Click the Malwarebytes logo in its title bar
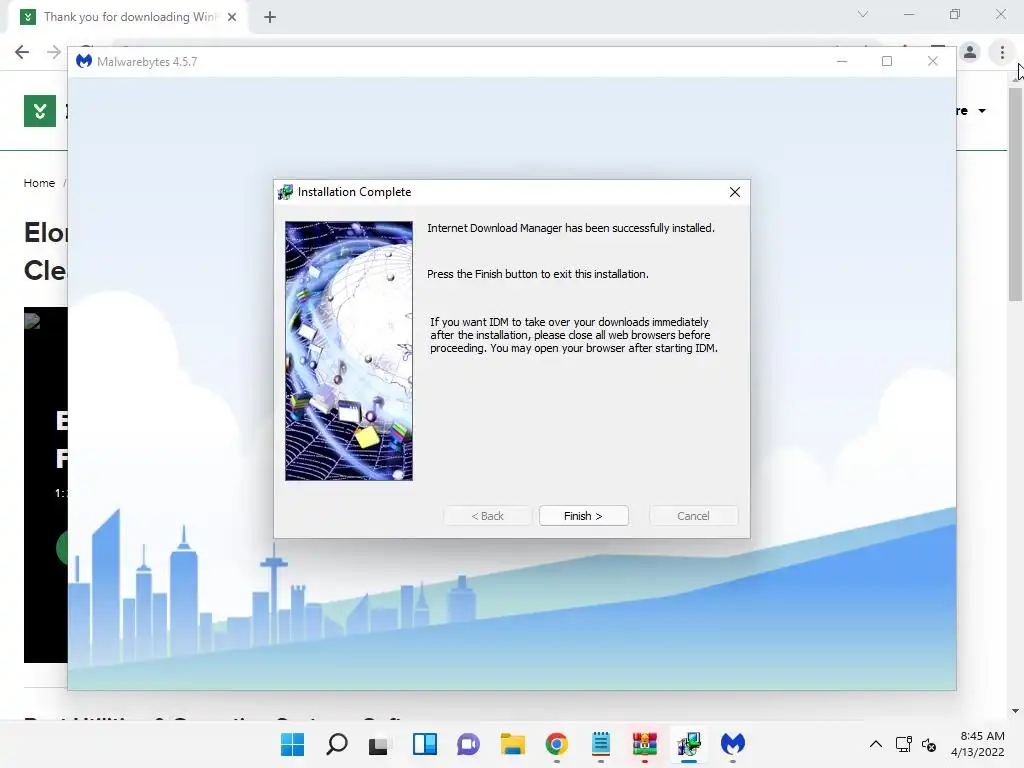The width and height of the screenshot is (1024, 768). coord(84,61)
